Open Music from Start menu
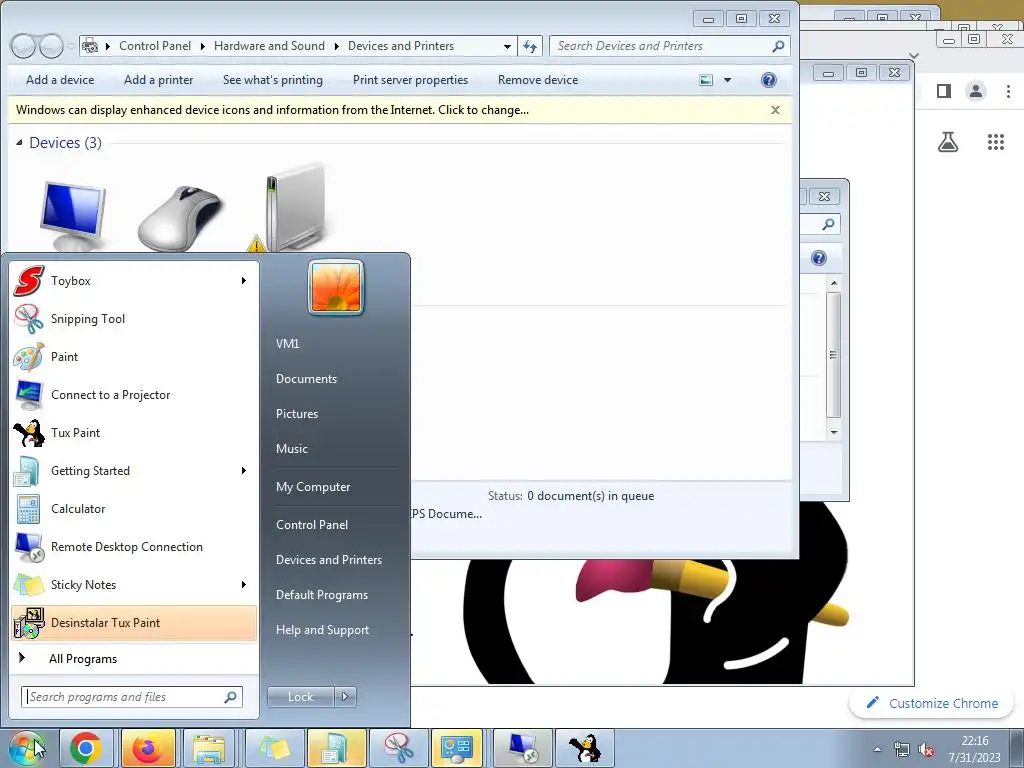The height and width of the screenshot is (768, 1024). pos(291,449)
